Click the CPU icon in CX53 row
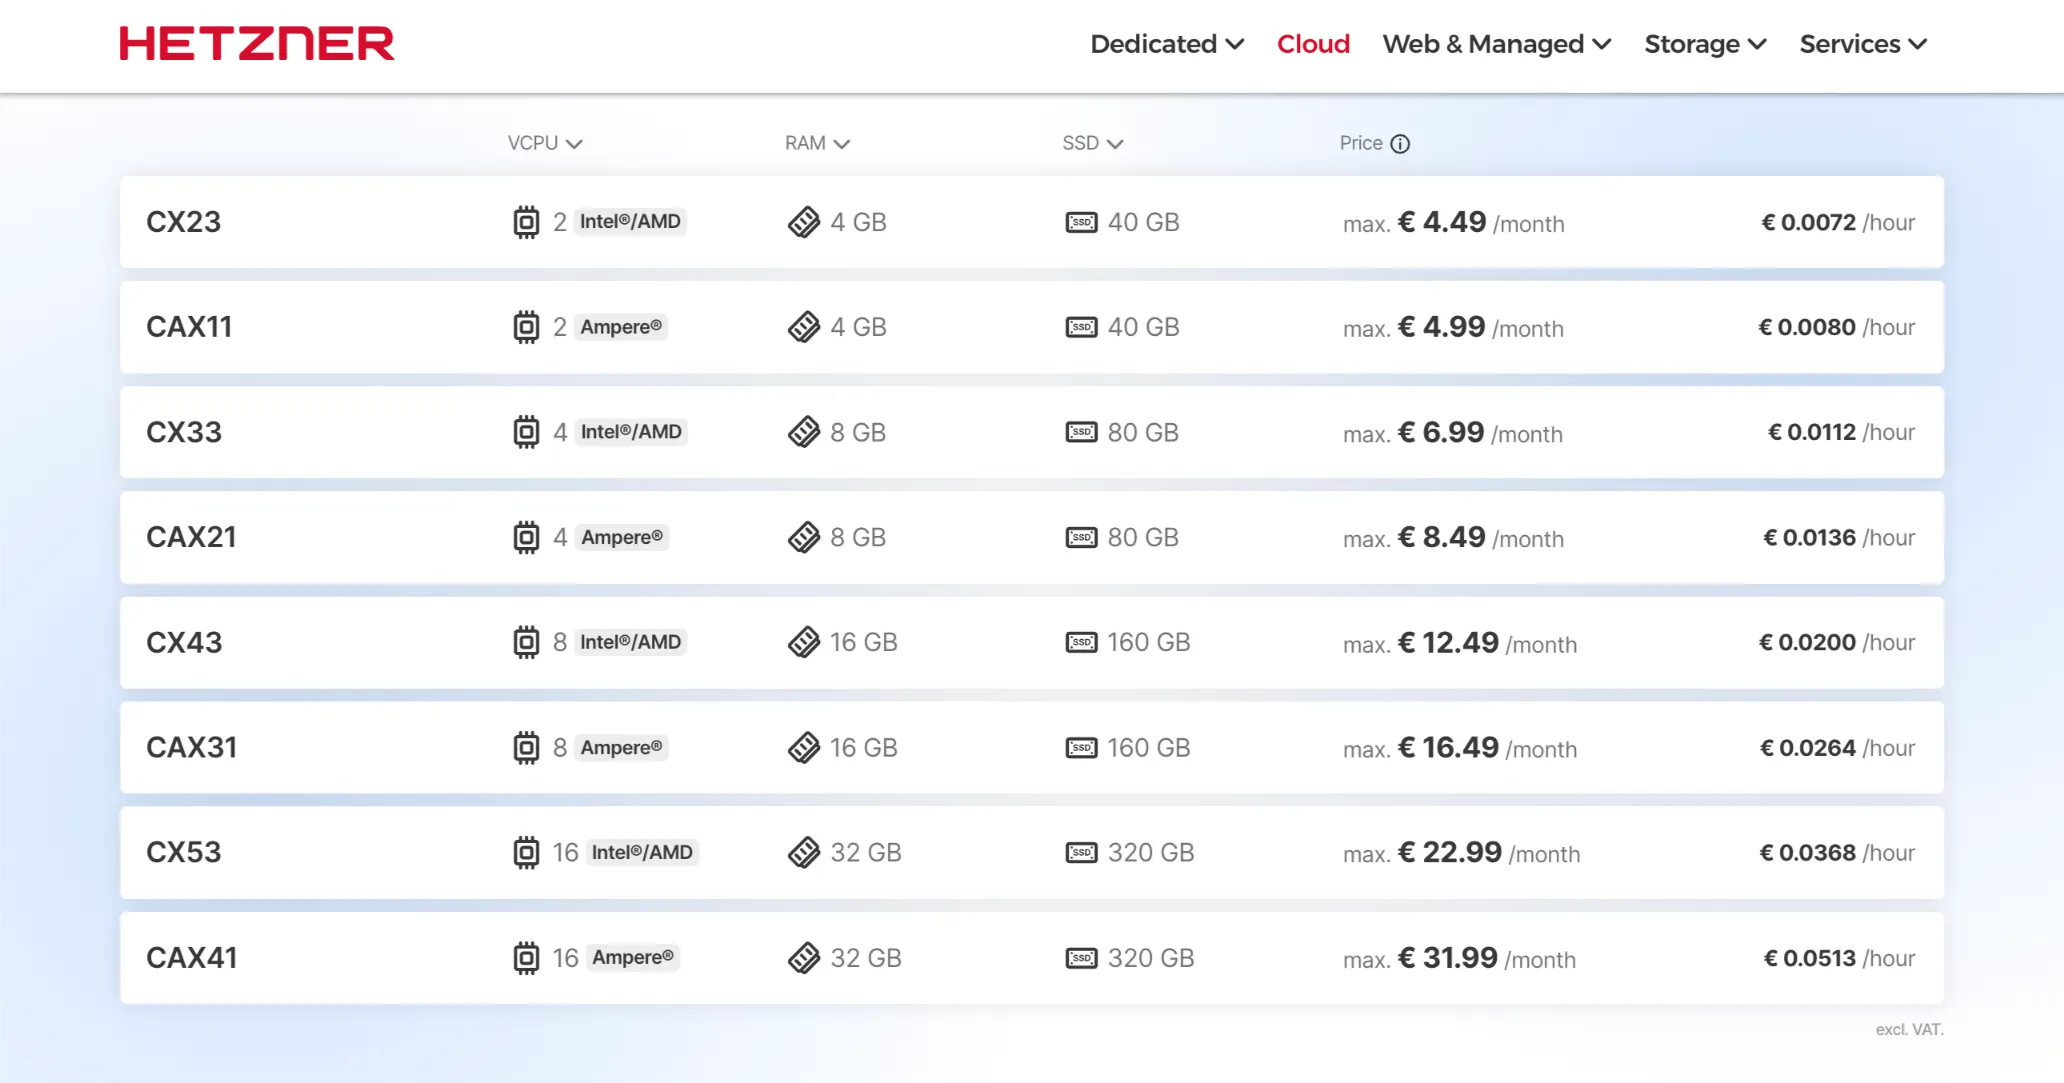This screenshot has width=2064, height=1083. click(526, 852)
